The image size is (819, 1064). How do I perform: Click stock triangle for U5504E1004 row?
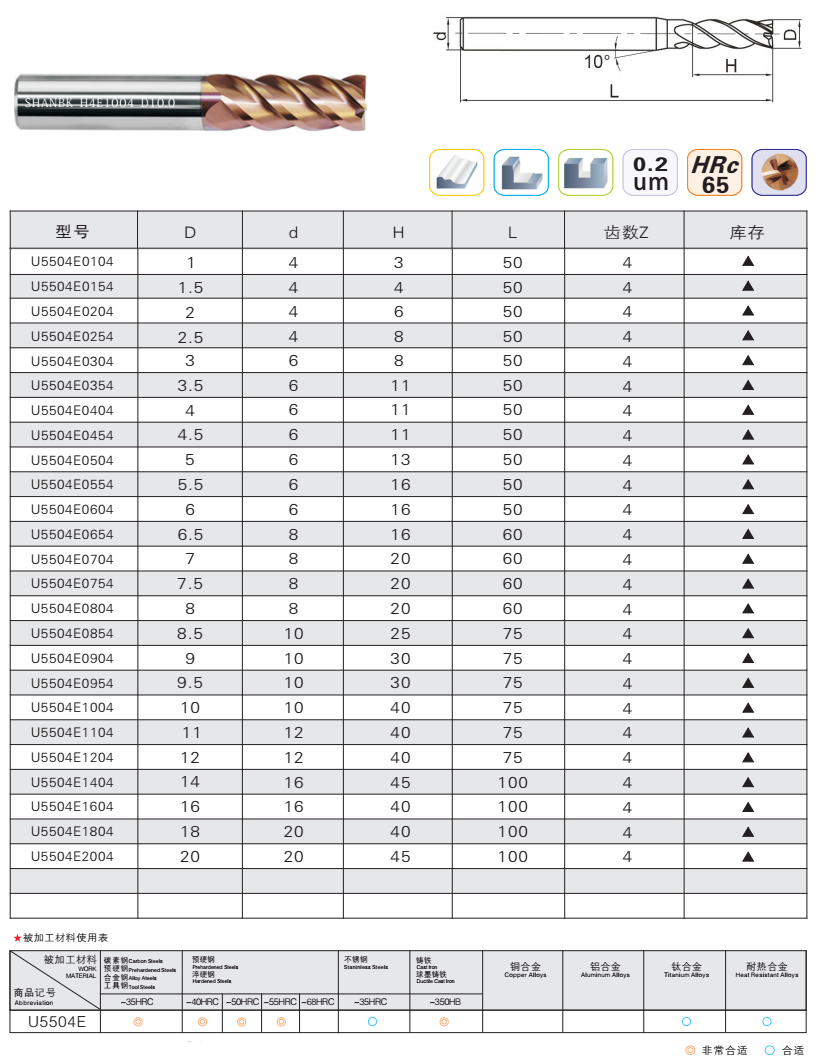747,707
